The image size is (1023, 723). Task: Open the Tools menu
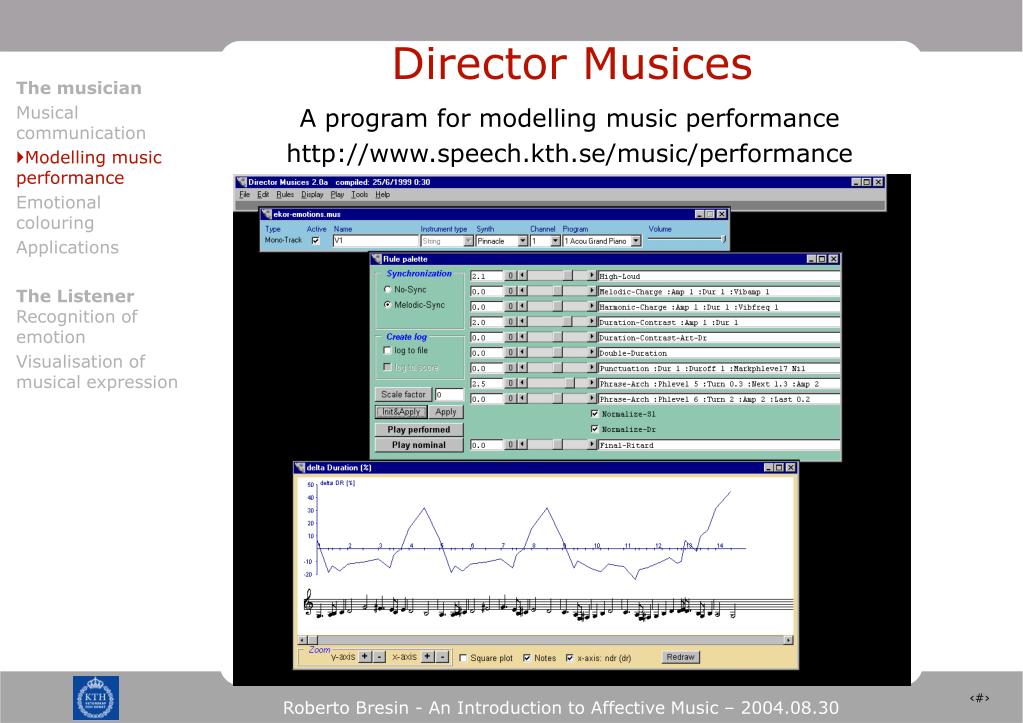pos(359,194)
